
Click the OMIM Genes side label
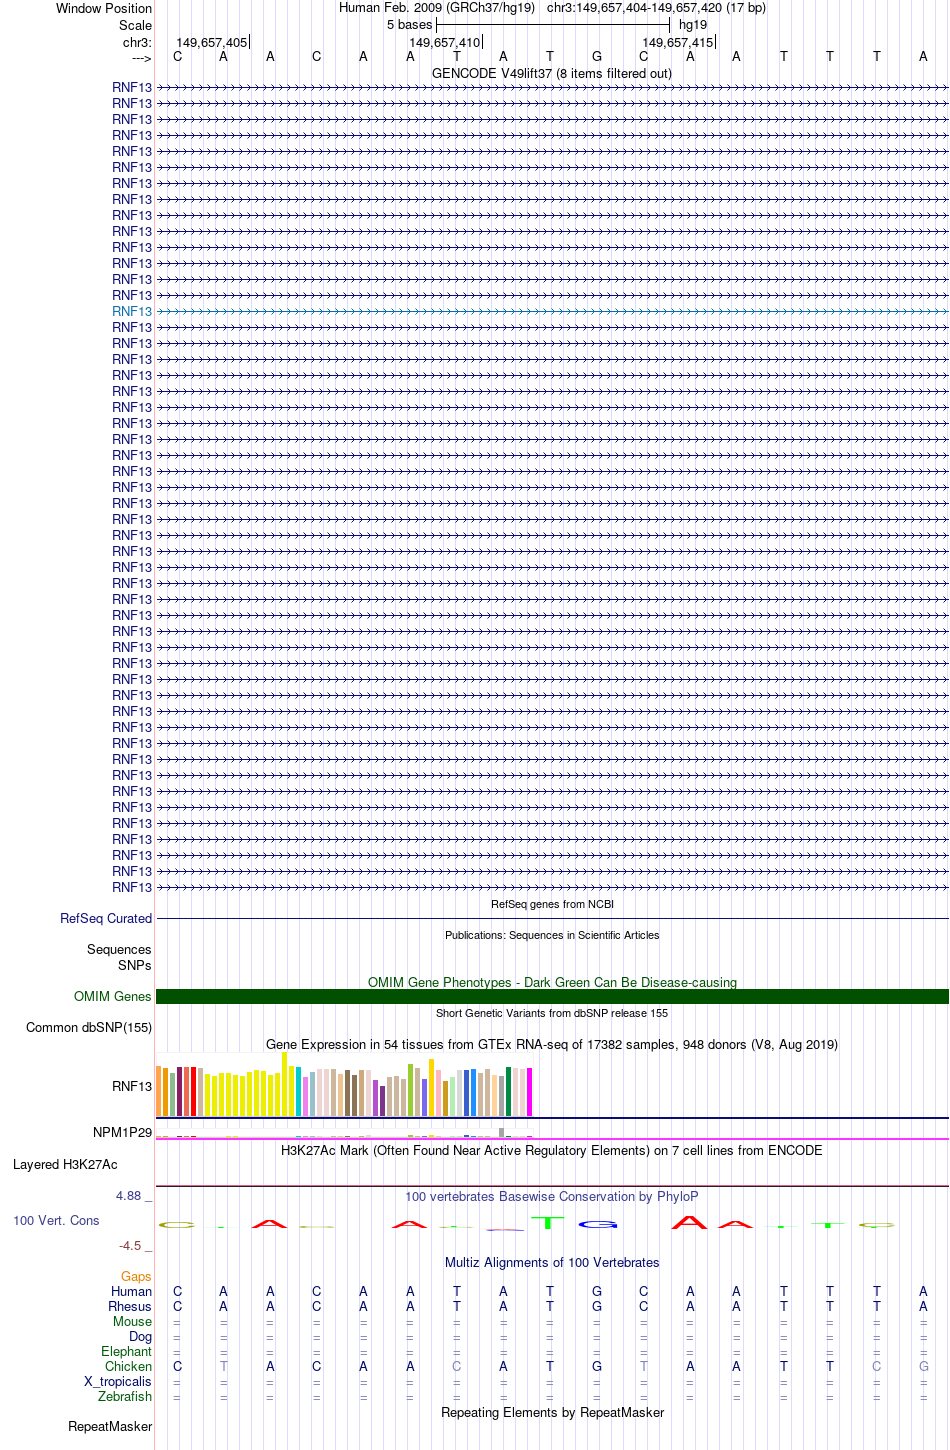(x=112, y=996)
